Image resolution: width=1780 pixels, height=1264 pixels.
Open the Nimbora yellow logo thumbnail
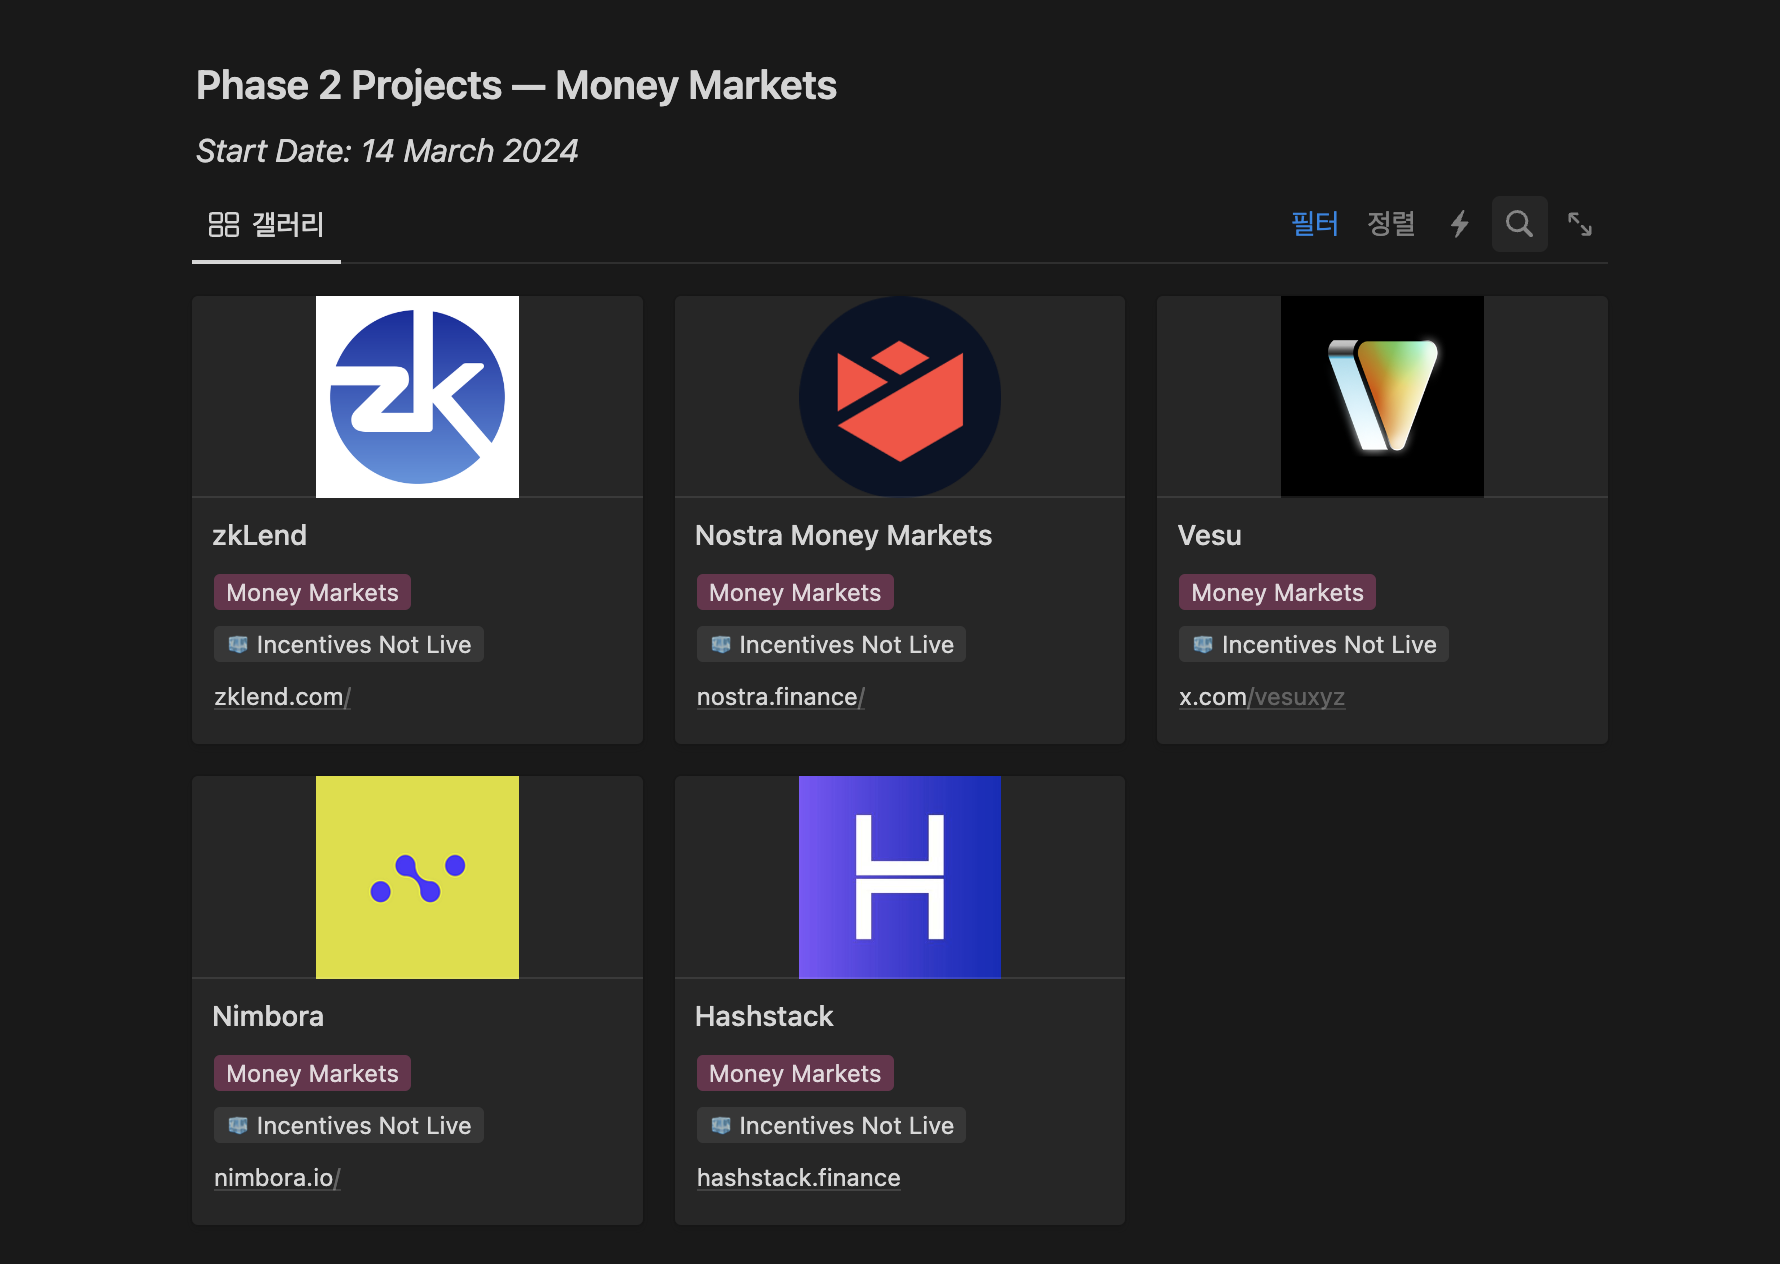[417, 877]
